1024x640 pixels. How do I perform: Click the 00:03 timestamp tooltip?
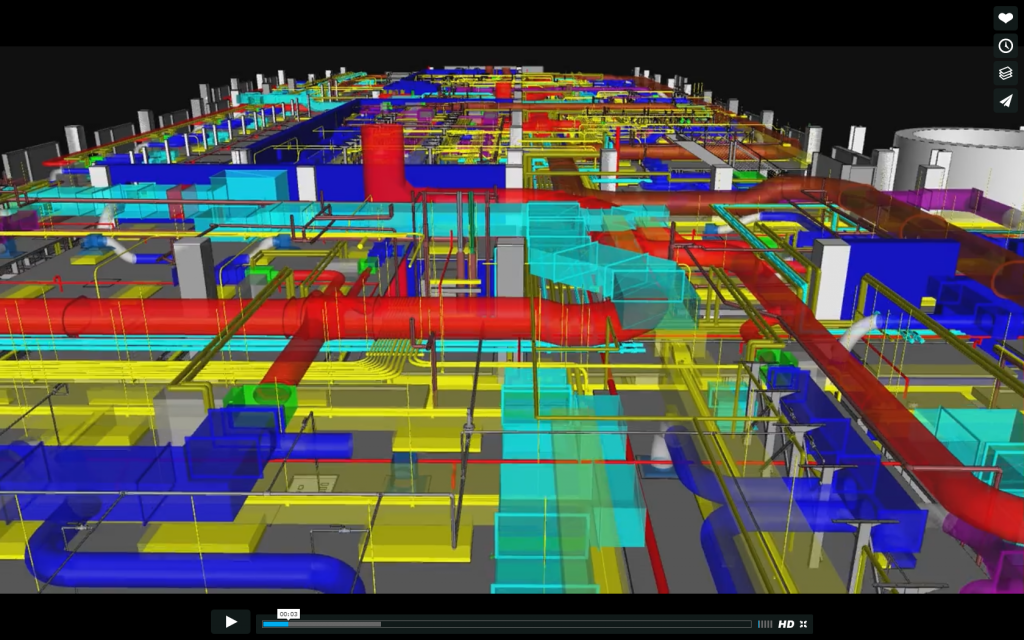tap(288, 613)
